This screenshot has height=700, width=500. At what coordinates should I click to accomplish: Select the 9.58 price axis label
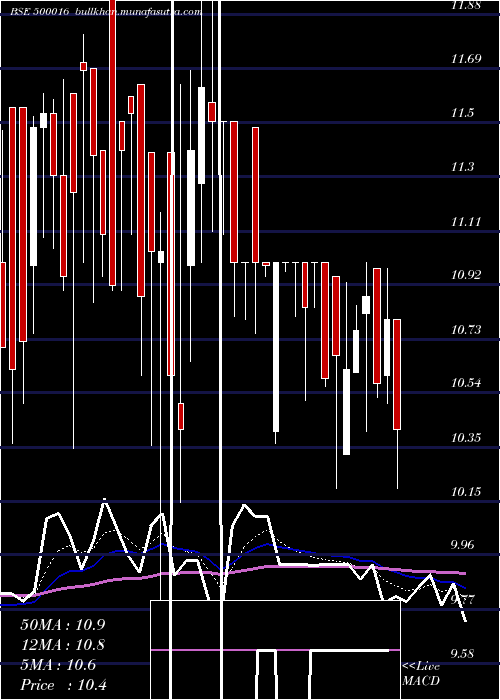point(462,654)
